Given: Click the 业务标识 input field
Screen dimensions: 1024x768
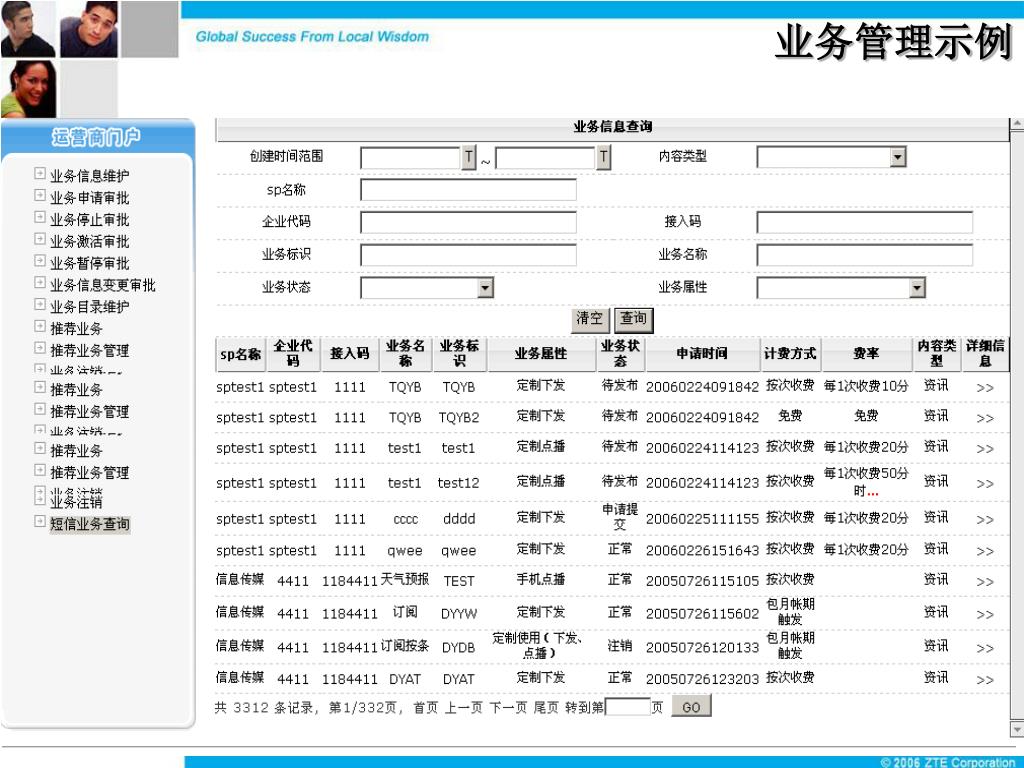Looking at the screenshot, I should tap(468, 255).
